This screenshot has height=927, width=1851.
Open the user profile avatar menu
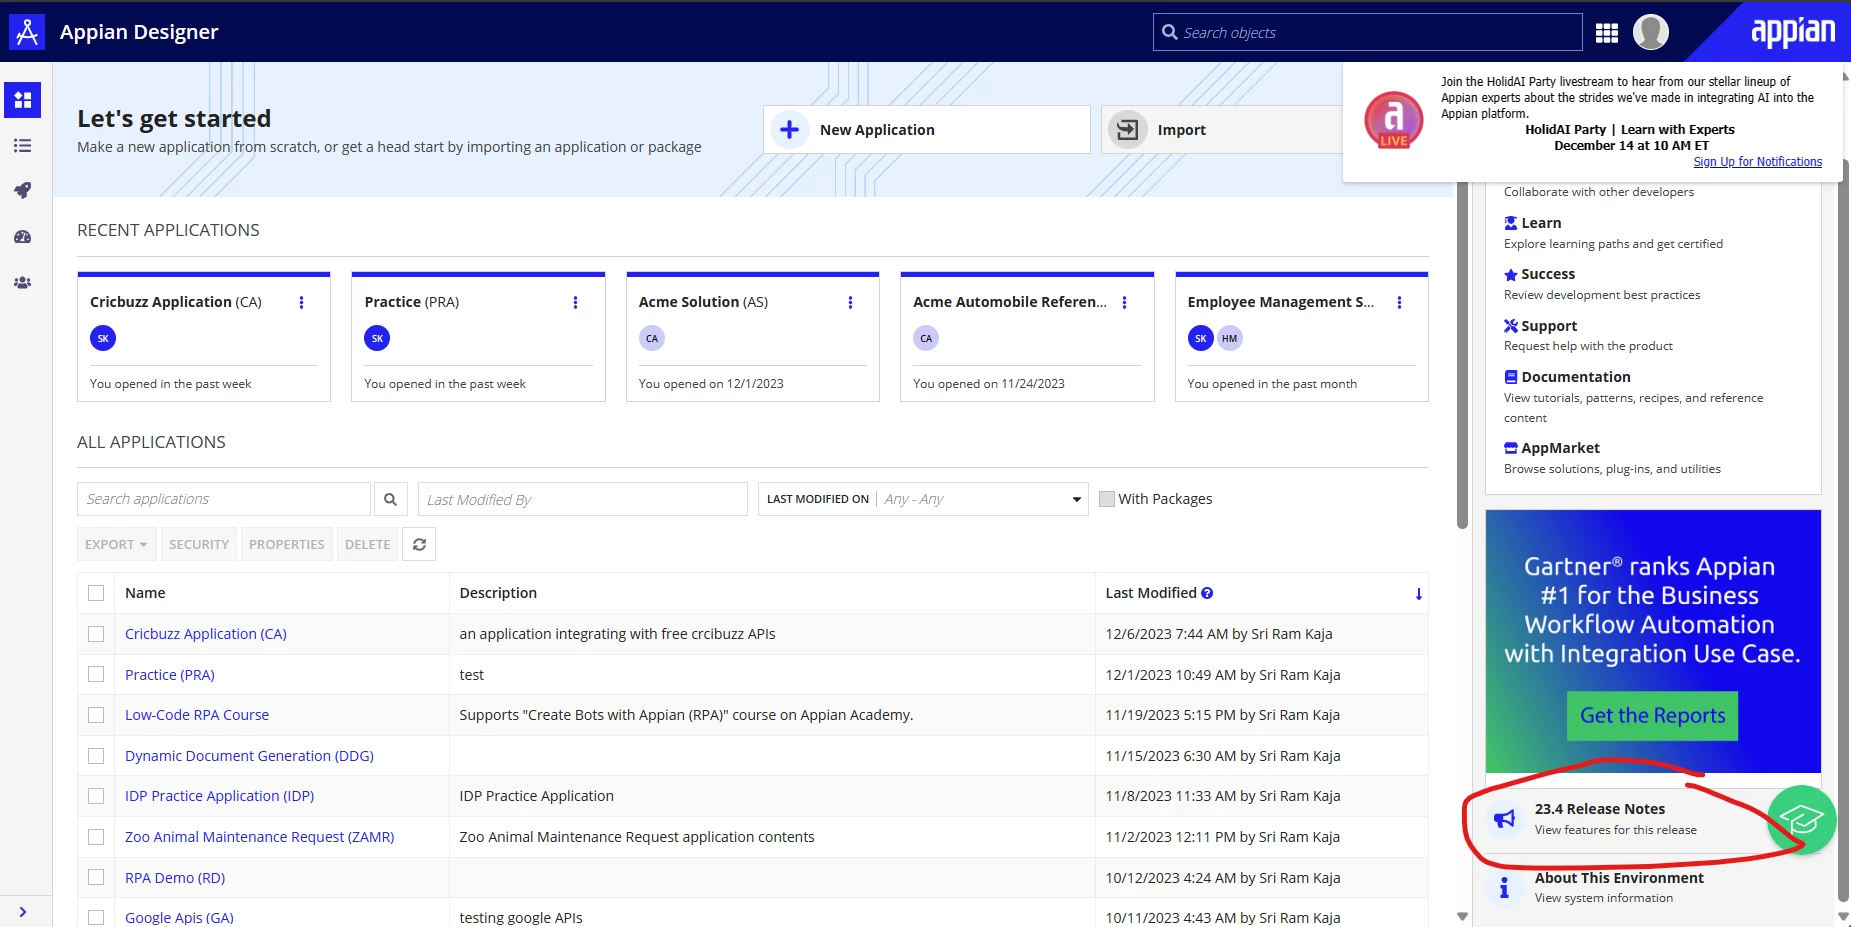(x=1651, y=32)
